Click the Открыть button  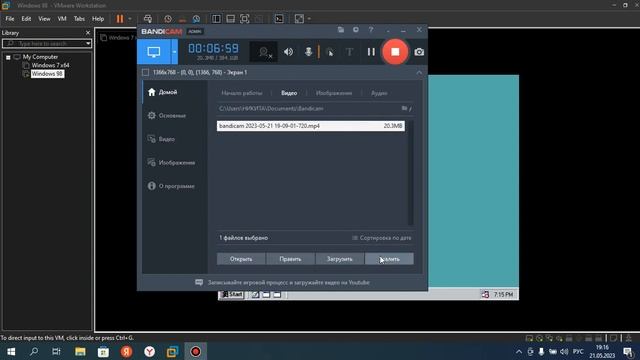[241, 259]
